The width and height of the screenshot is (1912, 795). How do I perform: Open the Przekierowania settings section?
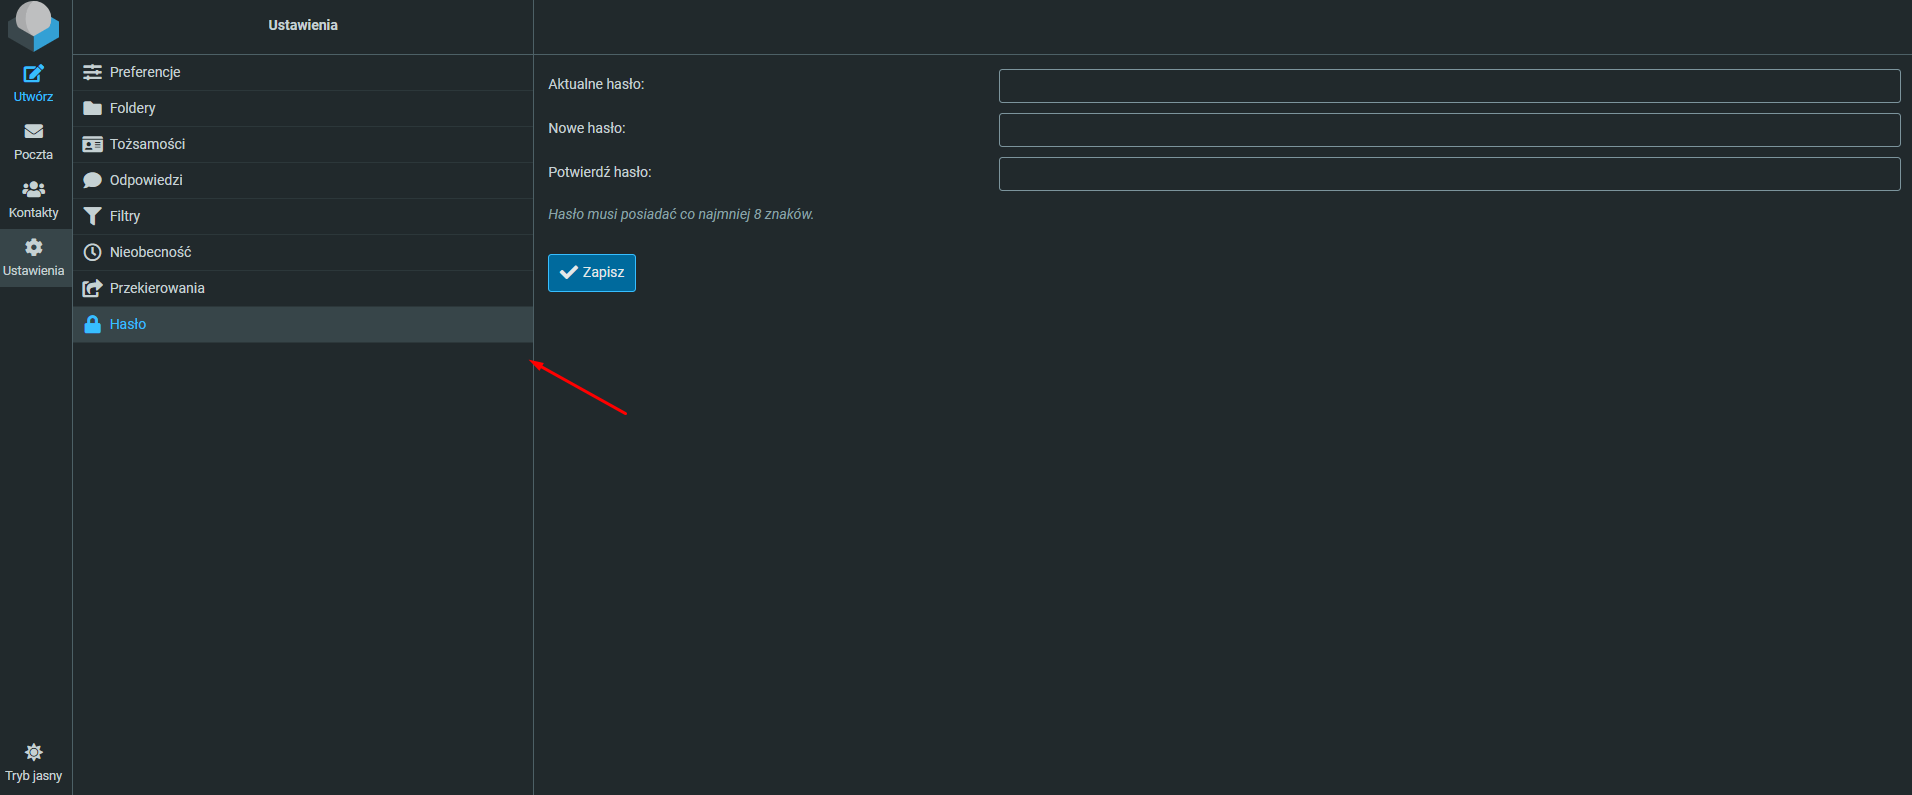[157, 288]
